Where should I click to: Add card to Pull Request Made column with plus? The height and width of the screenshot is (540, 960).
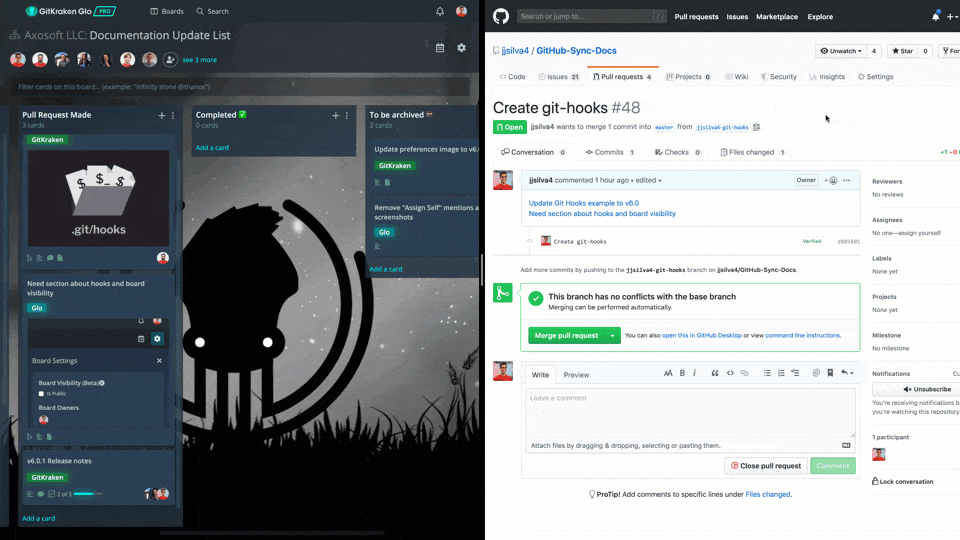click(162, 115)
